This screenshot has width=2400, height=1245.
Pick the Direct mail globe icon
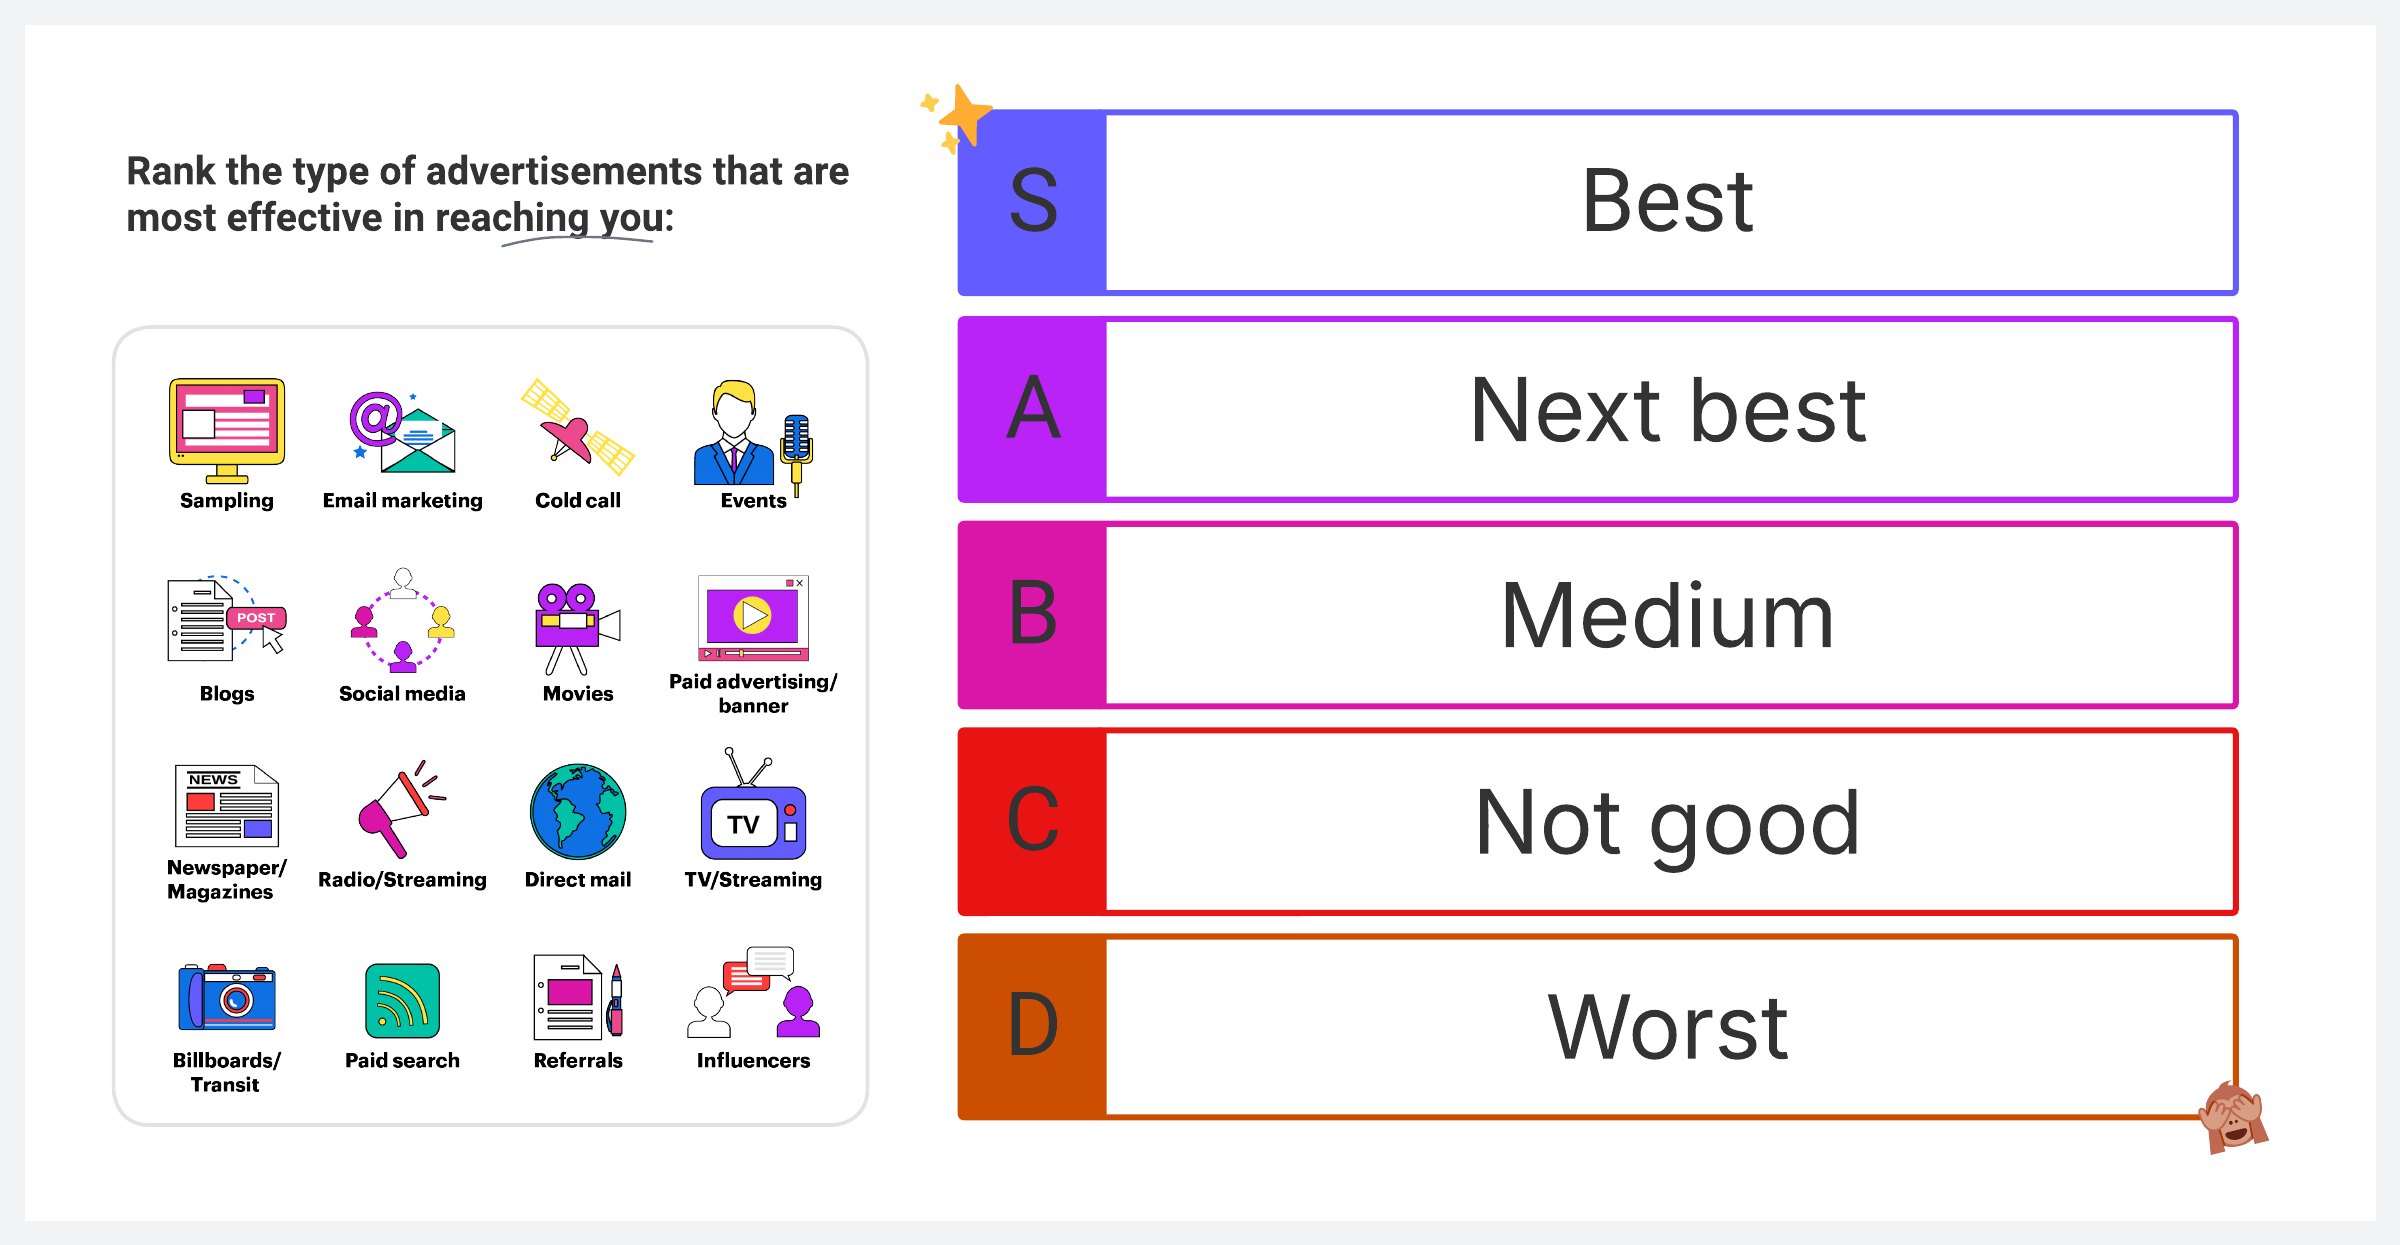(x=578, y=812)
